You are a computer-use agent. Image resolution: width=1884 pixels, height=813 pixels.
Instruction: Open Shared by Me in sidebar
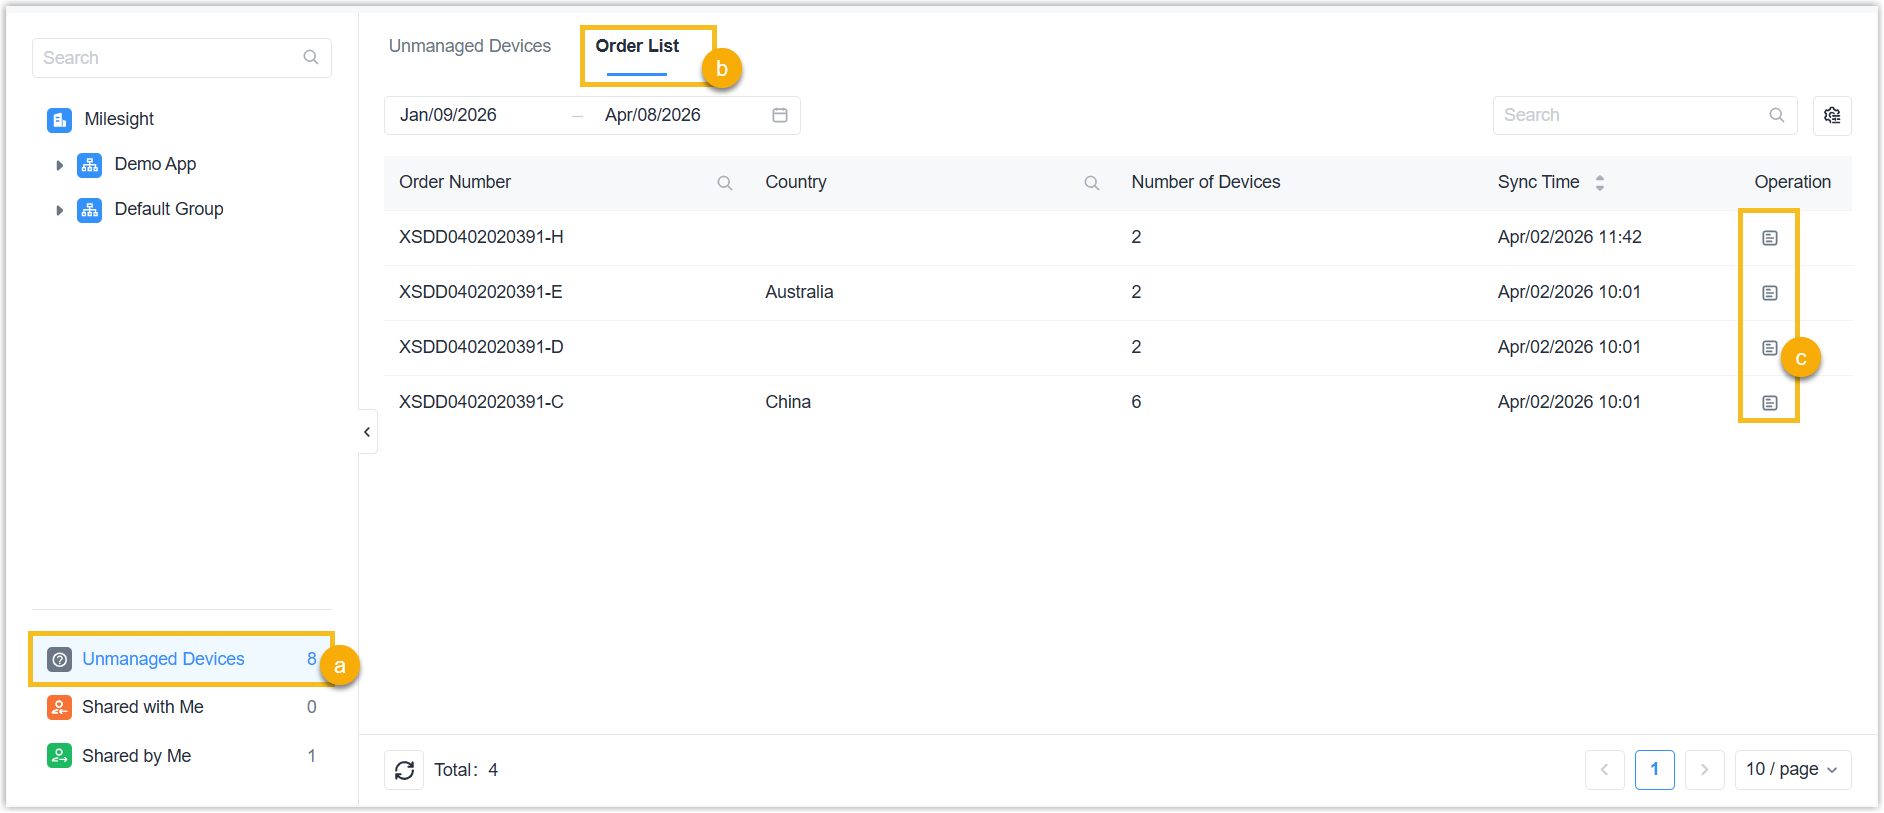point(136,756)
